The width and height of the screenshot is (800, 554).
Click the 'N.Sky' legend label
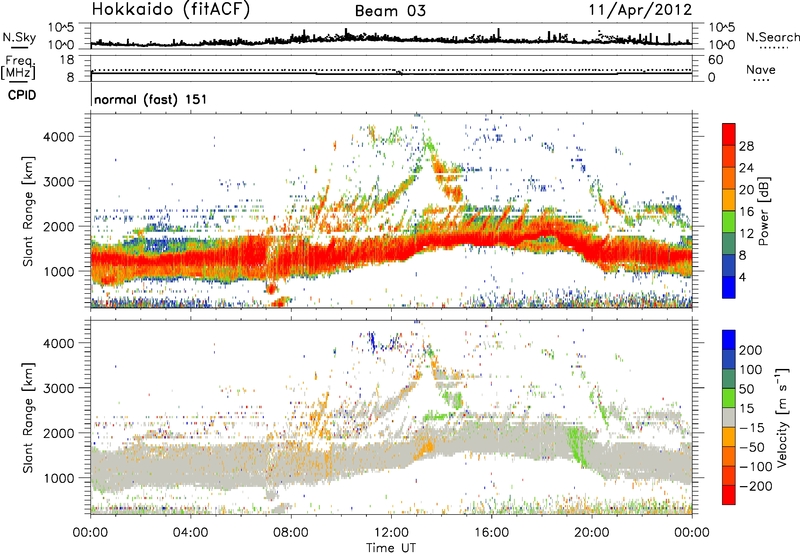(x=19, y=37)
